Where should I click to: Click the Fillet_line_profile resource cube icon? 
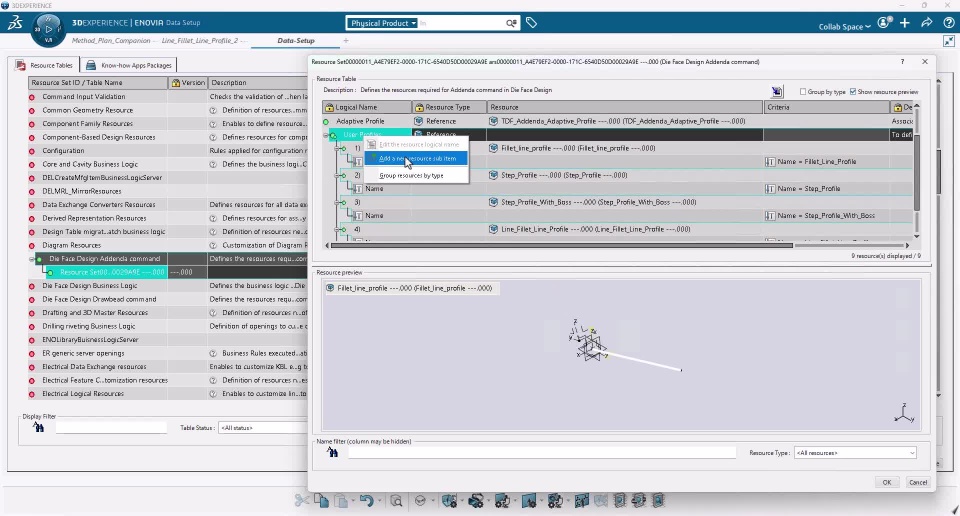(493, 148)
